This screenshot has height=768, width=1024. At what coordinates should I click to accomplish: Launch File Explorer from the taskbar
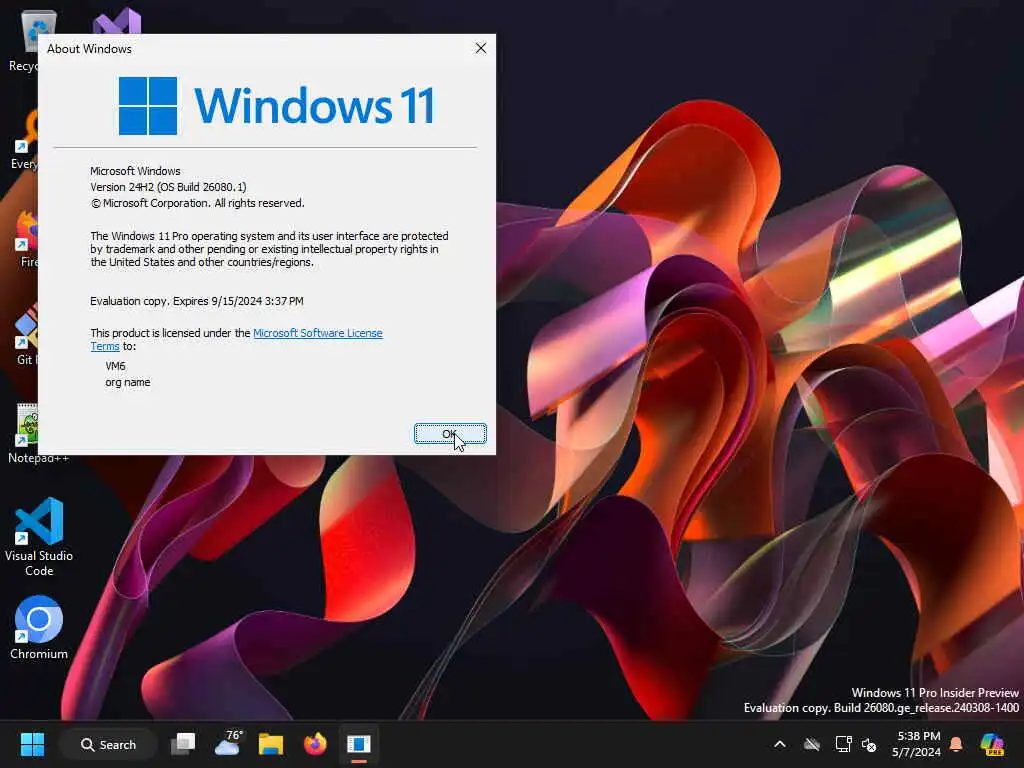[x=271, y=744]
